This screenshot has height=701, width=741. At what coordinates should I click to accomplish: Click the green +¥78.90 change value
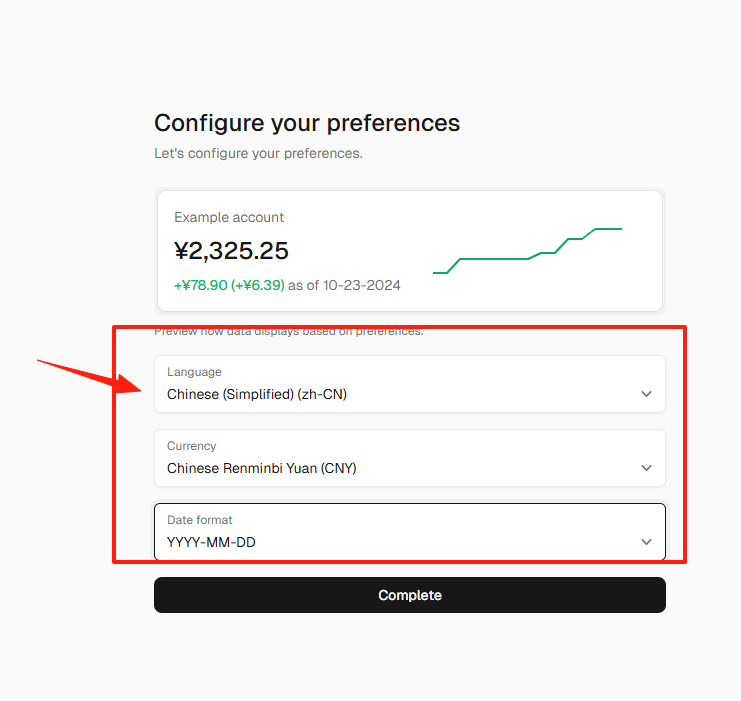[x=201, y=285]
